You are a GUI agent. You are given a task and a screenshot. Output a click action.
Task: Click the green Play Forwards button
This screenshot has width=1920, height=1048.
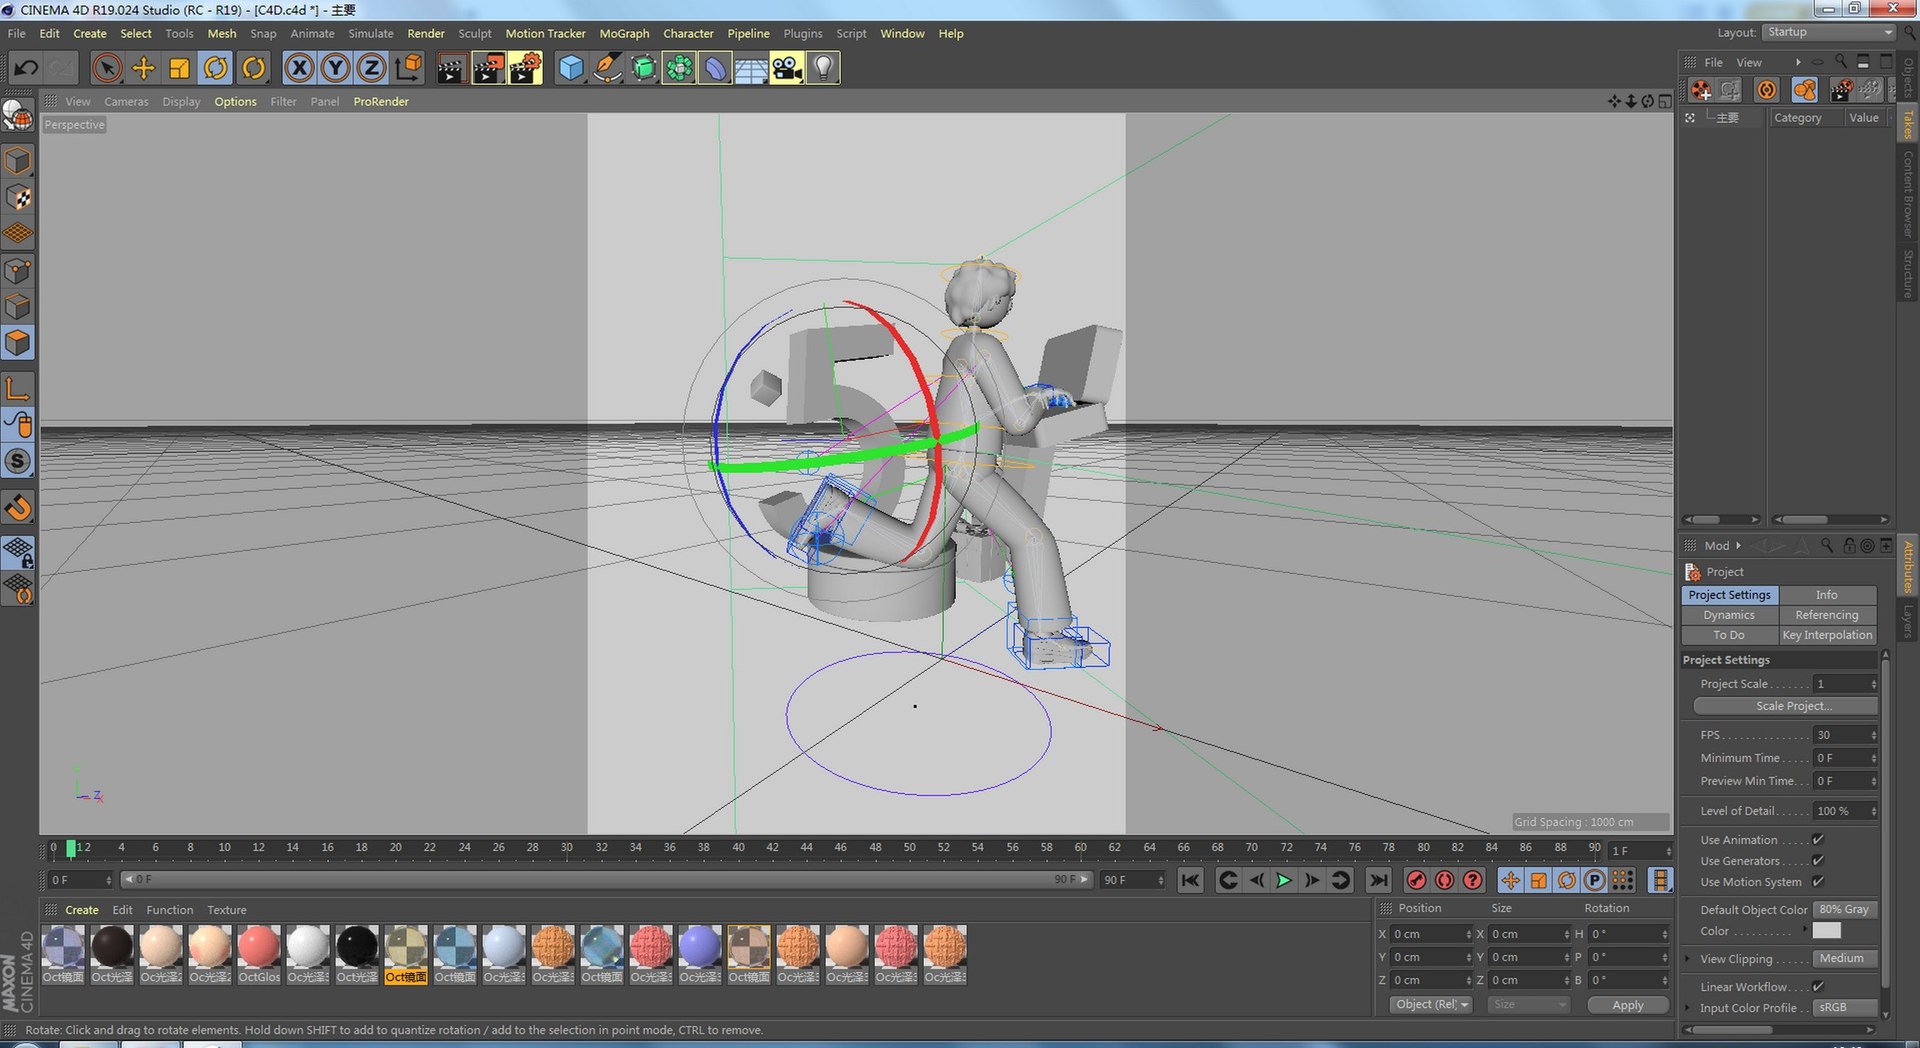pyautogui.click(x=1284, y=880)
